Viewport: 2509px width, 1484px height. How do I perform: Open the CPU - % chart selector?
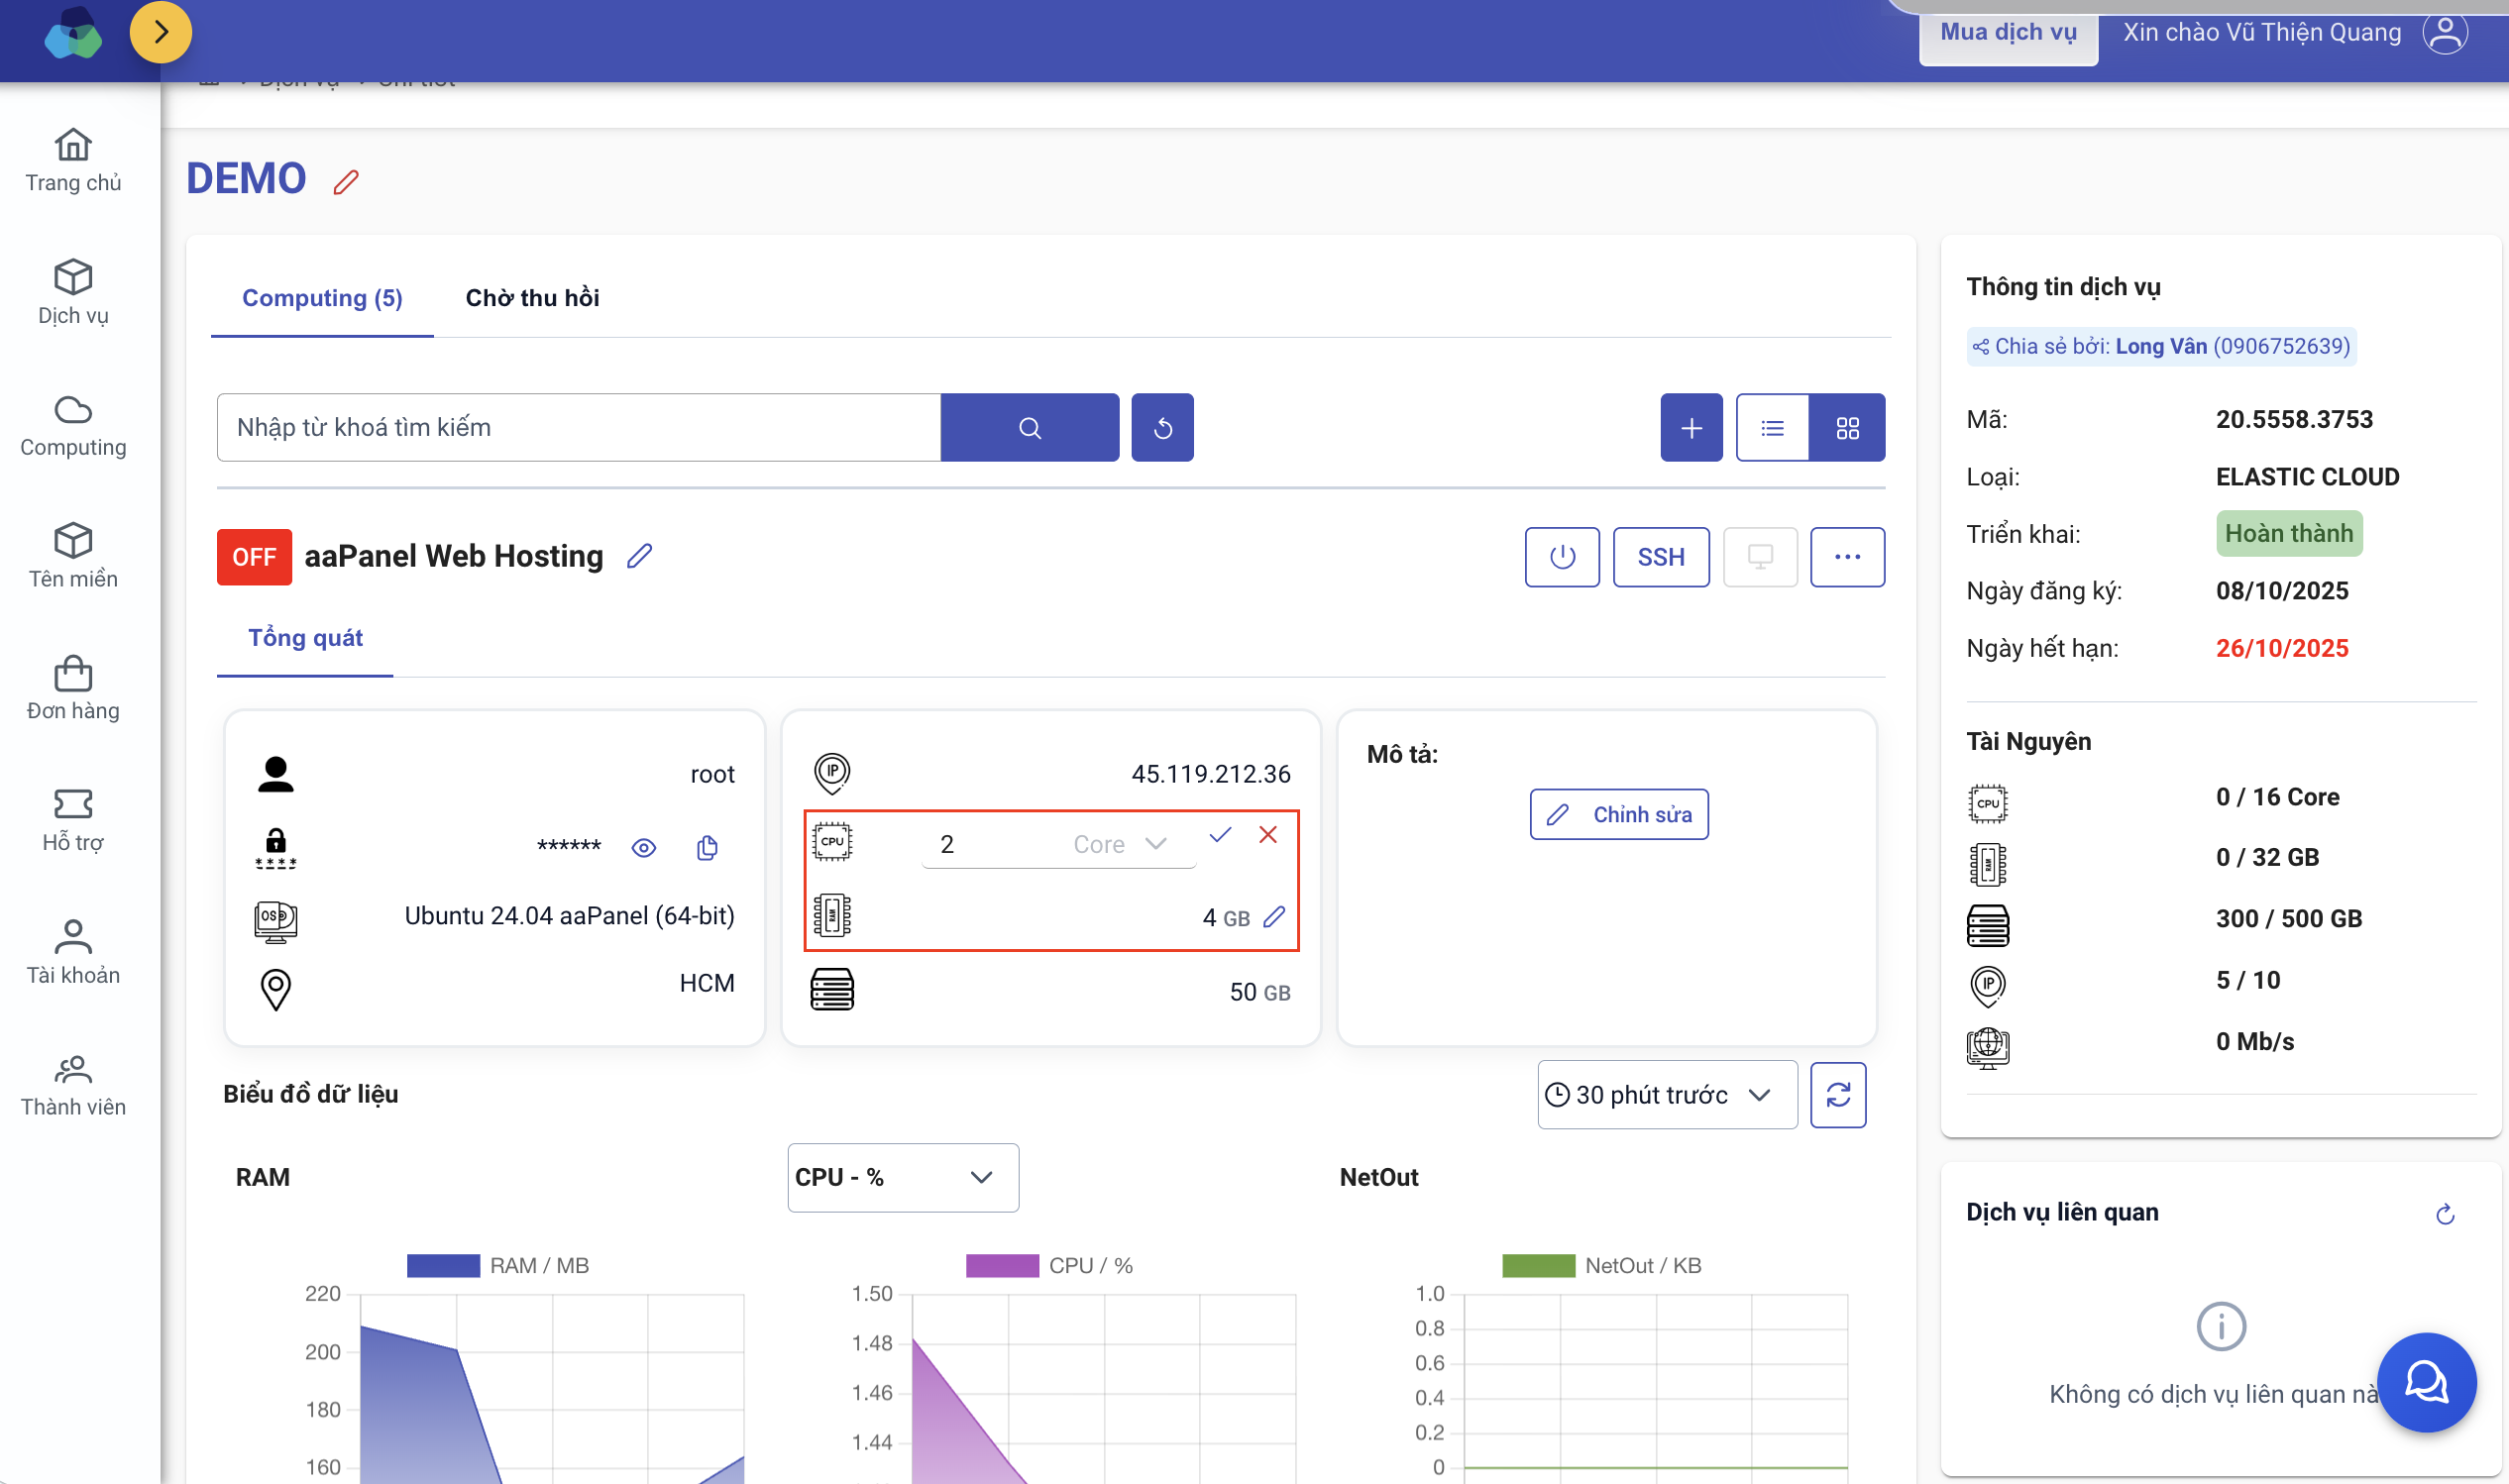point(902,1177)
